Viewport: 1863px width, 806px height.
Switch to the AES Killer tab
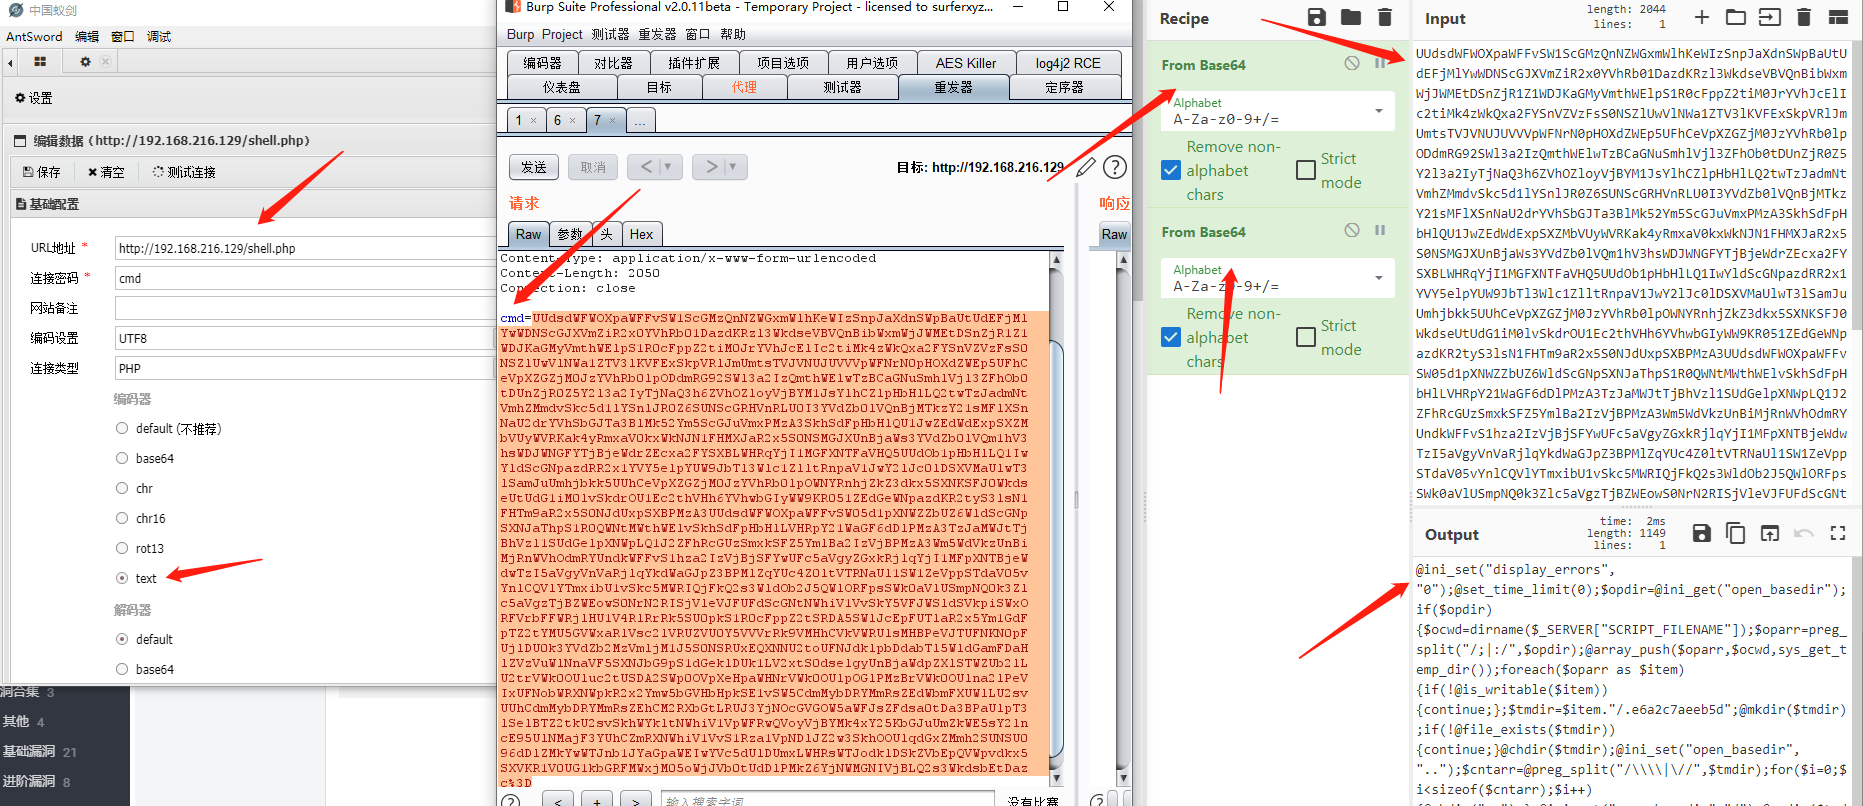[966, 63]
